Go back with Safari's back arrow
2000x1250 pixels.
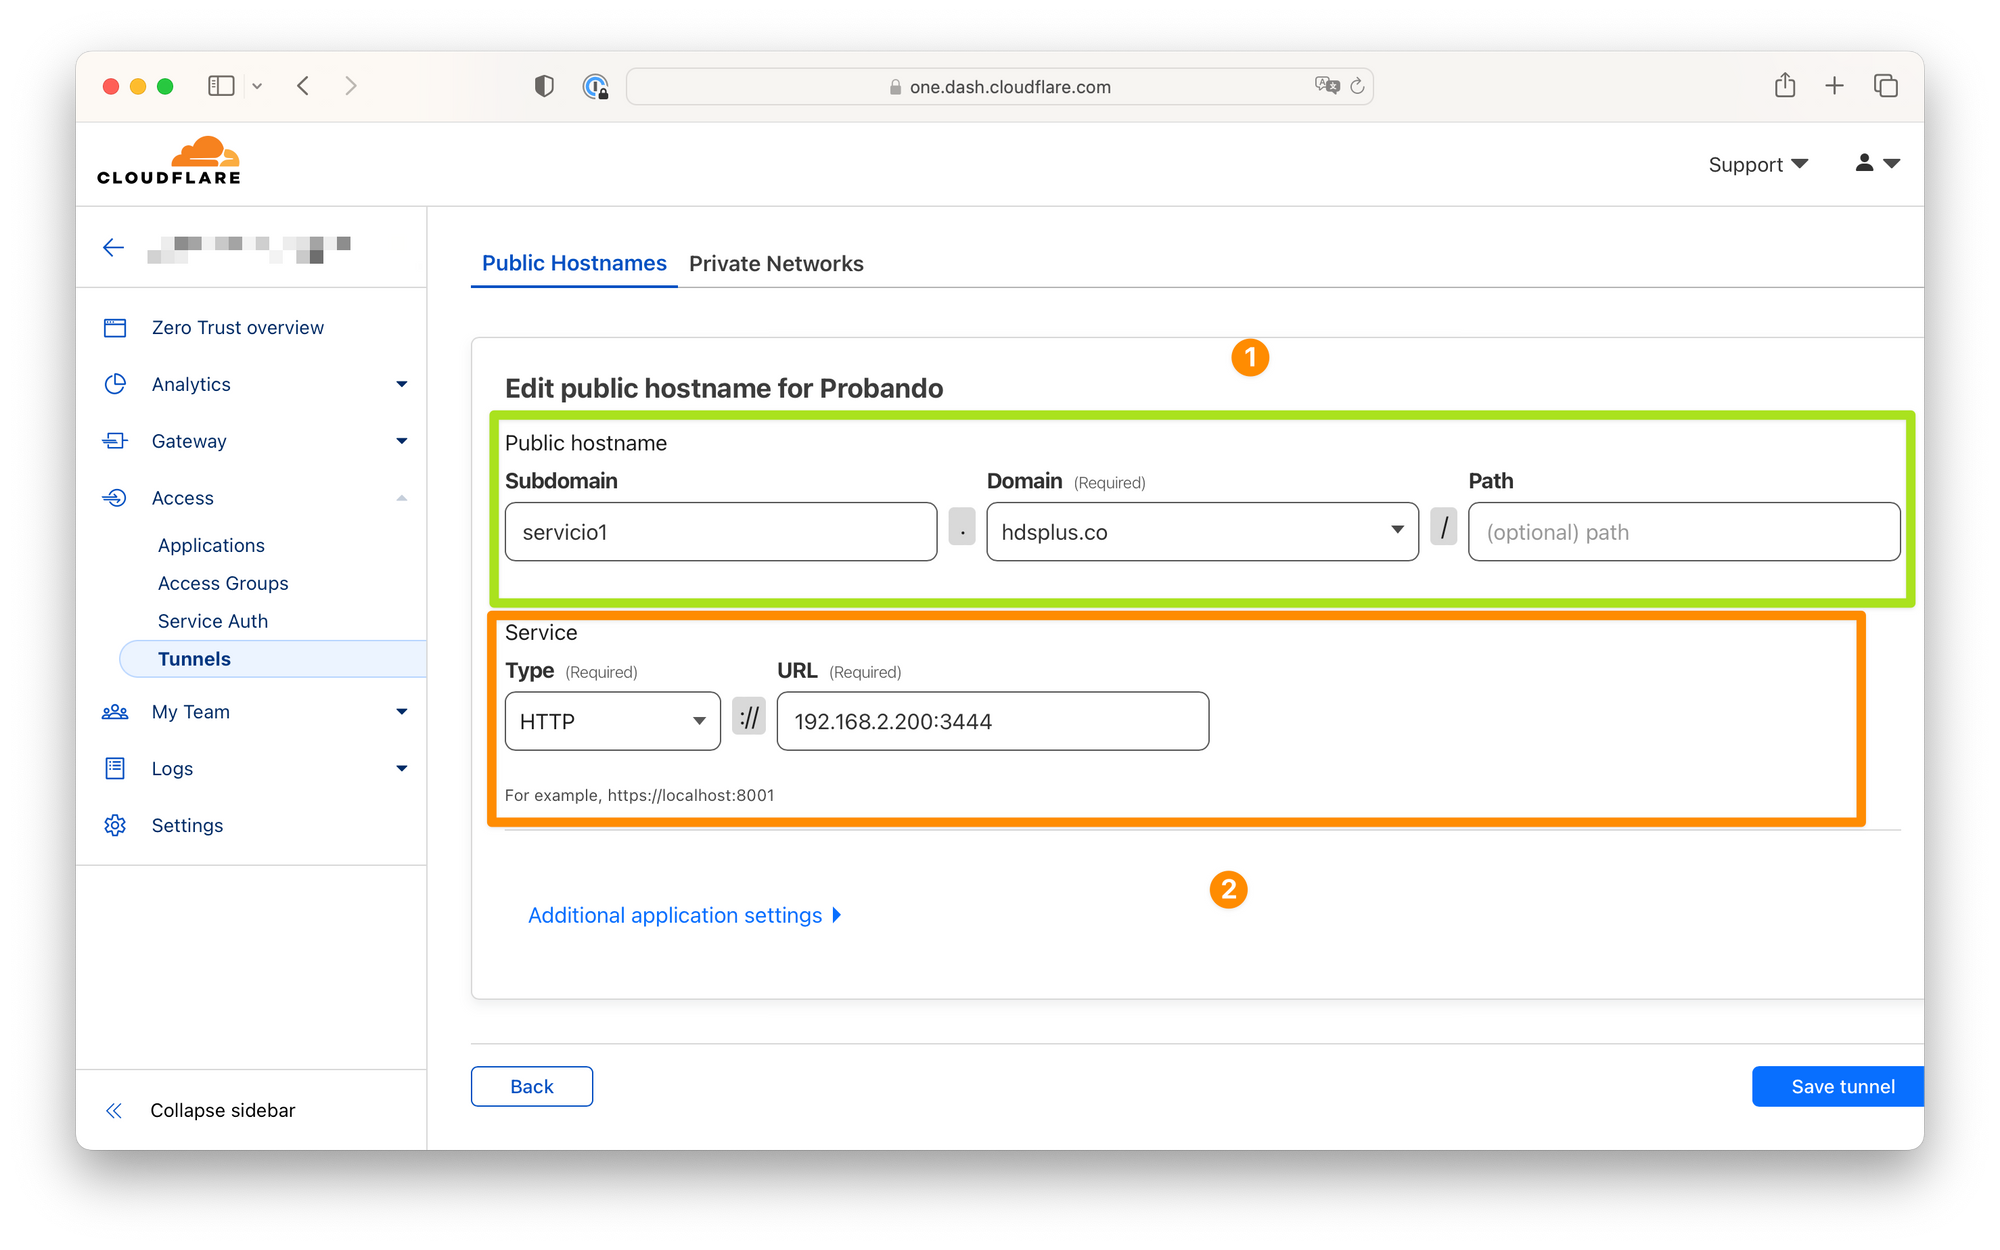click(303, 86)
